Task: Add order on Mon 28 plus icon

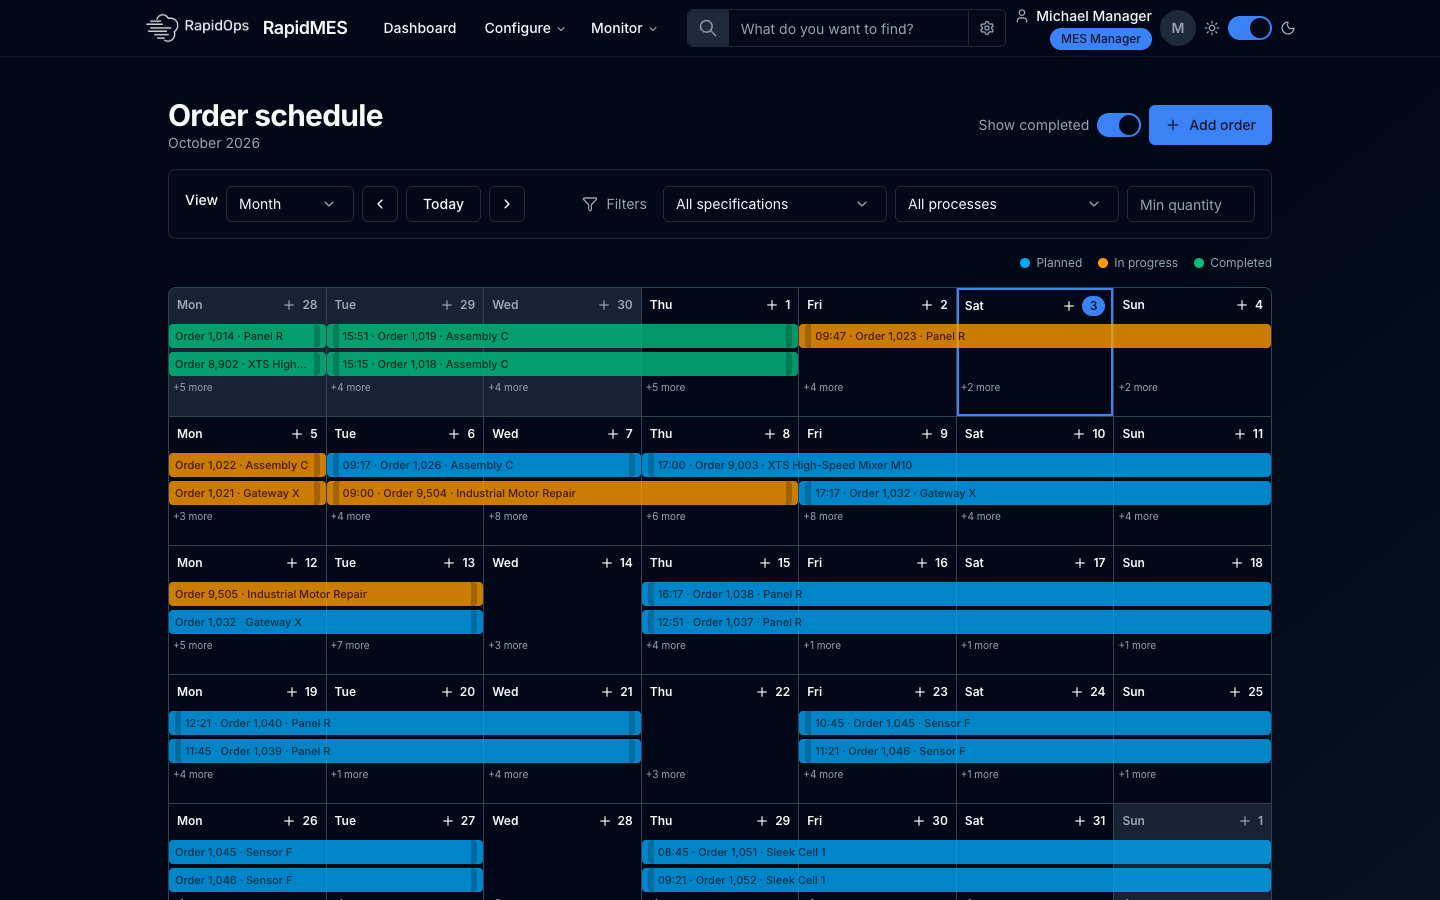Action: click(x=289, y=305)
